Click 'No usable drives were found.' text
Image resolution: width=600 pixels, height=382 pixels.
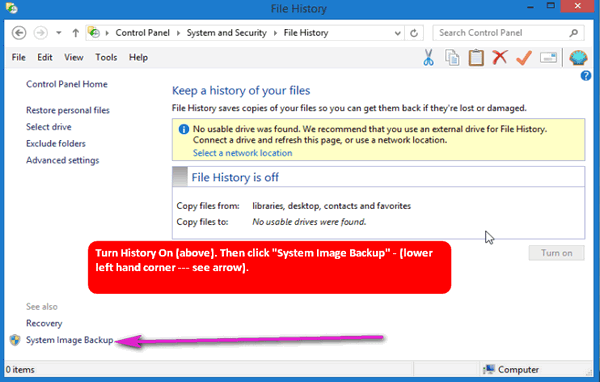tap(309, 222)
